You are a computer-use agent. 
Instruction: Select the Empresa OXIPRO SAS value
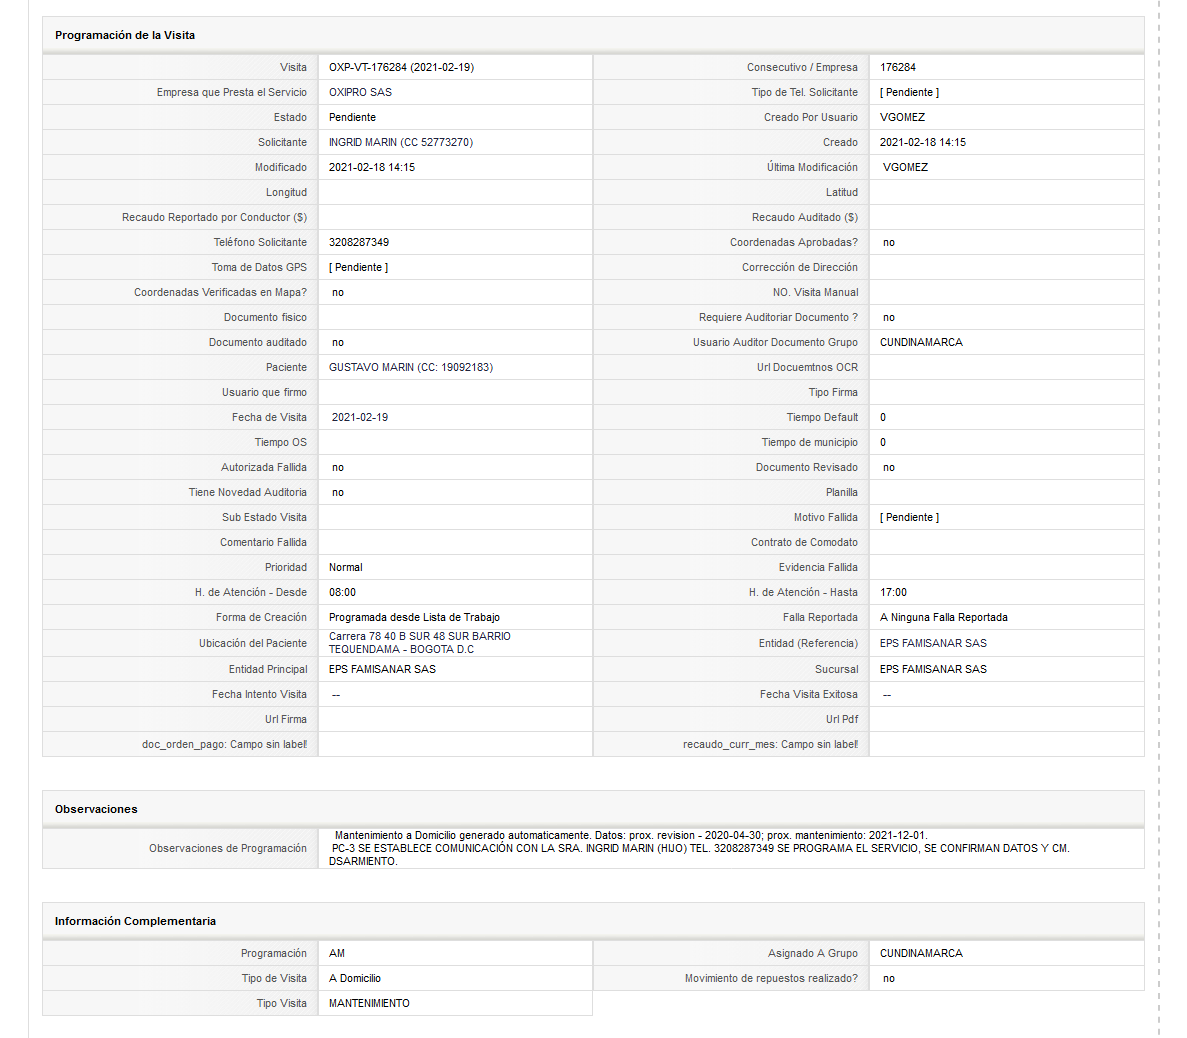coord(360,92)
